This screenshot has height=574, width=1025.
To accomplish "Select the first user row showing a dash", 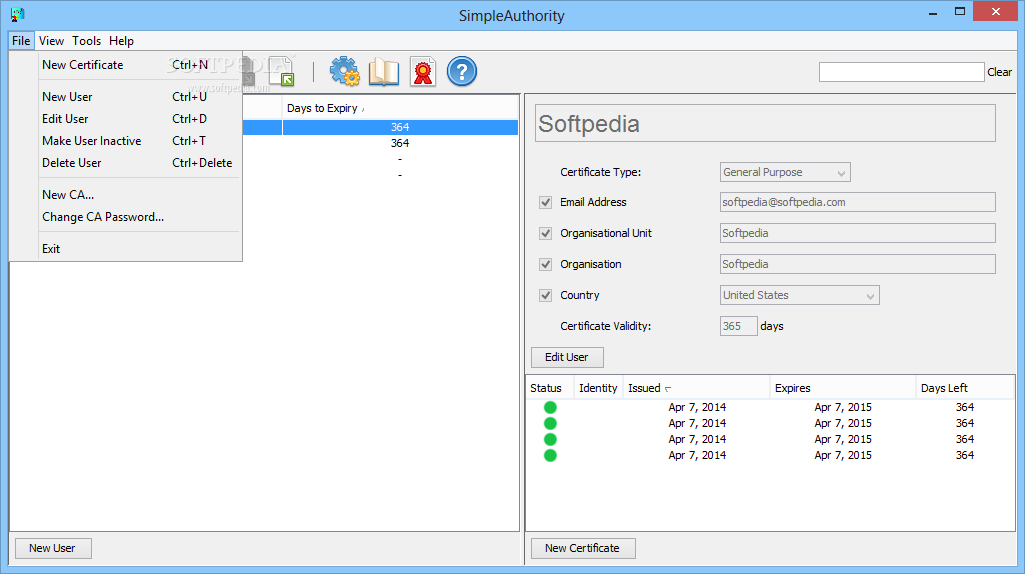I will (x=380, y=159).
